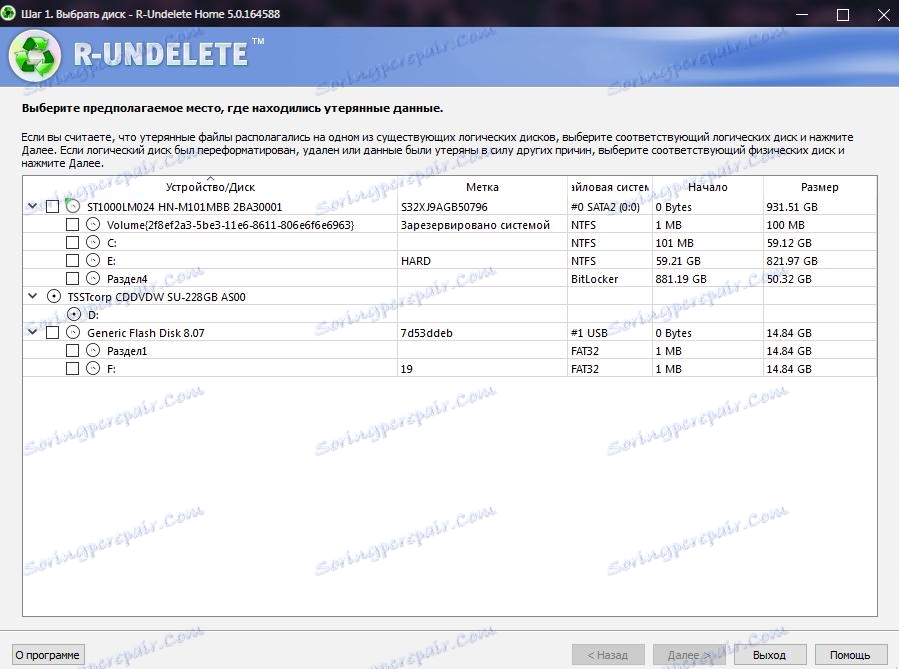Click the label 19 of drive F:
Screen dimensions: 899x669
tap(406, 369)
